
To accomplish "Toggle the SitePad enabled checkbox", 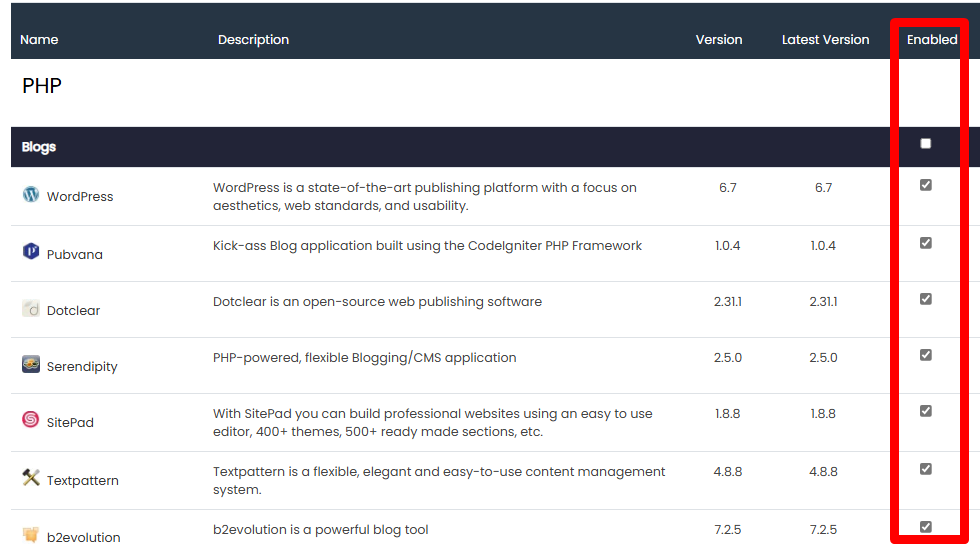I will [x=926, y=411].
